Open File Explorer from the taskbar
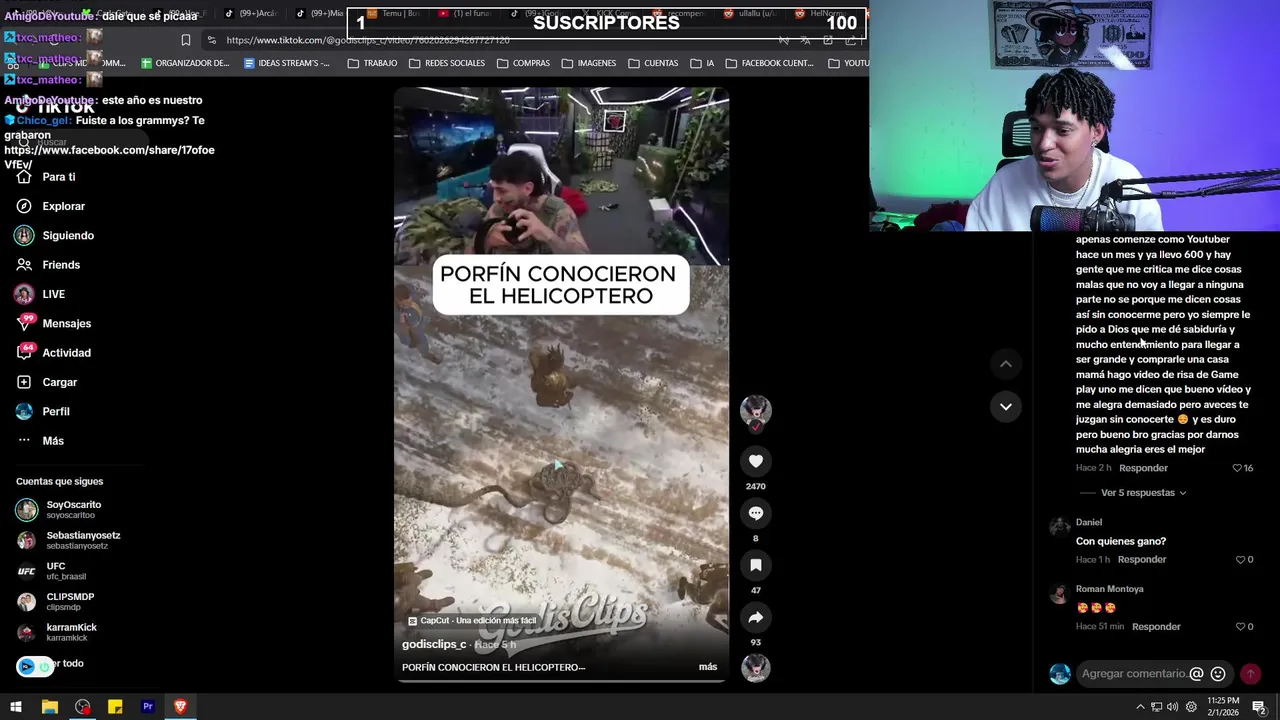This screenshot has width=1280, height=720. pos(49,707)
